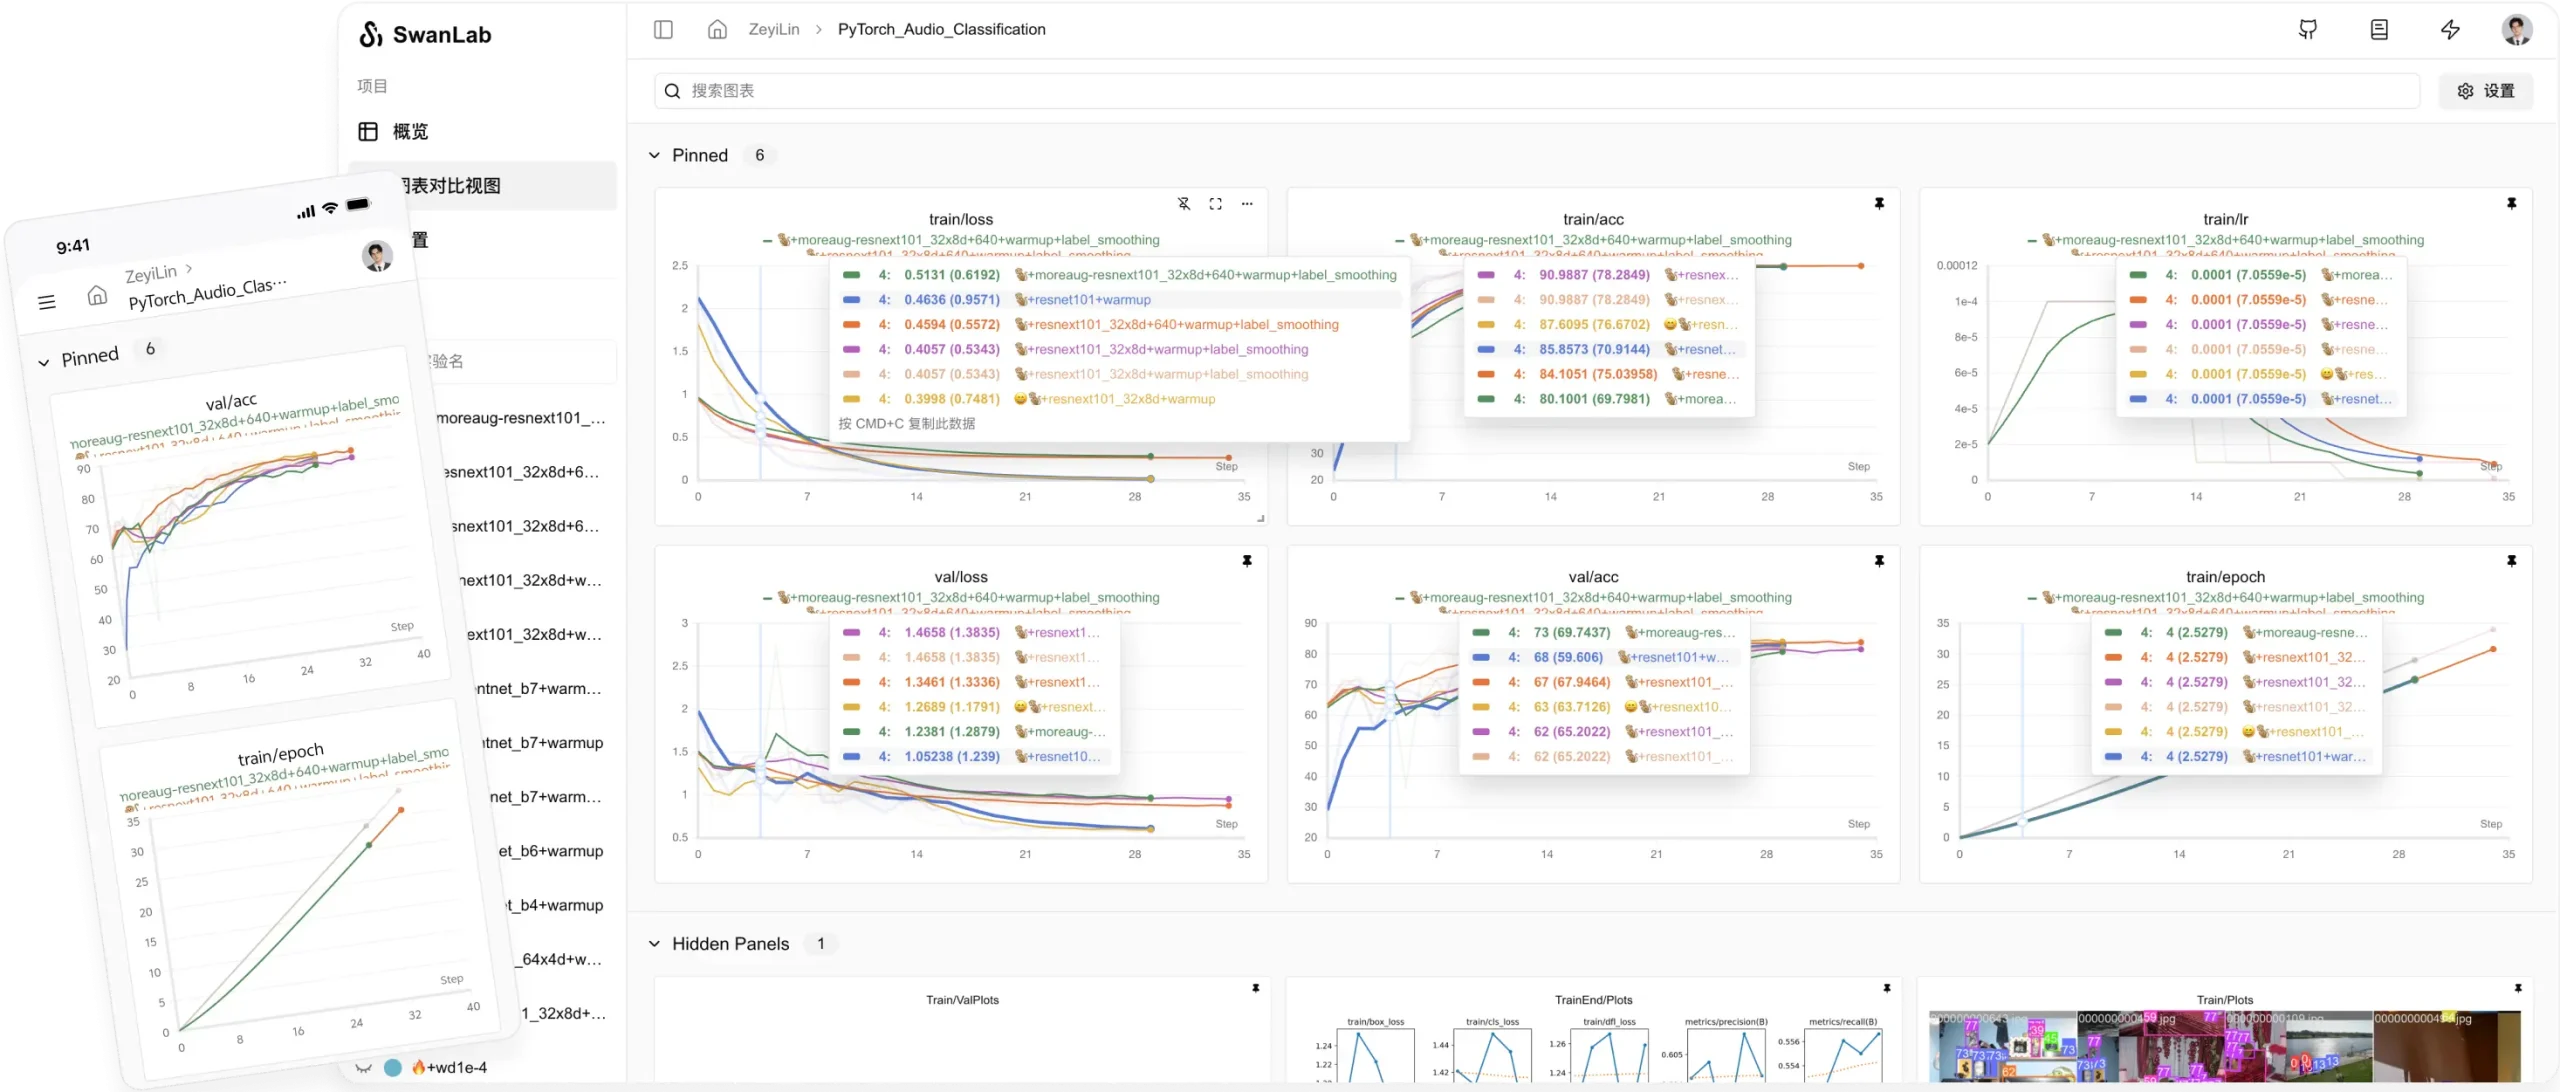Viewport: 2560px width, 1092px height.
Task: Click the desktop val/acc chart title
Action: pyautogui.click(x=1593, y=577)
